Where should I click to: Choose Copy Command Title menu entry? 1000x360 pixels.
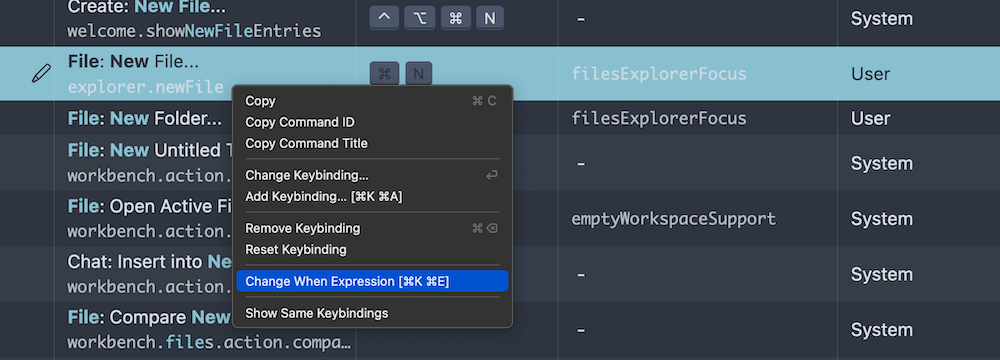(x=372, y=143)
